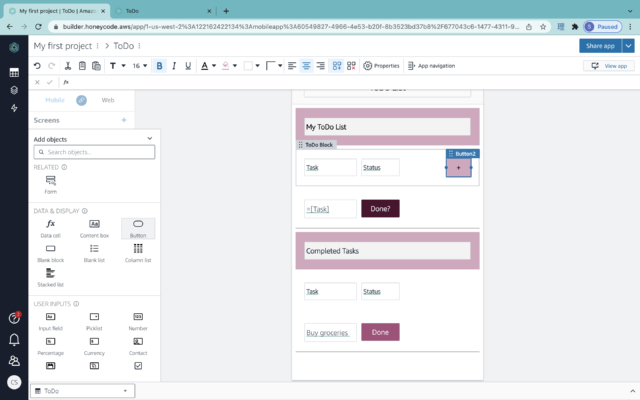Open the Builder icon in left sidebar

pyautogui.click(x=14, y=90)
